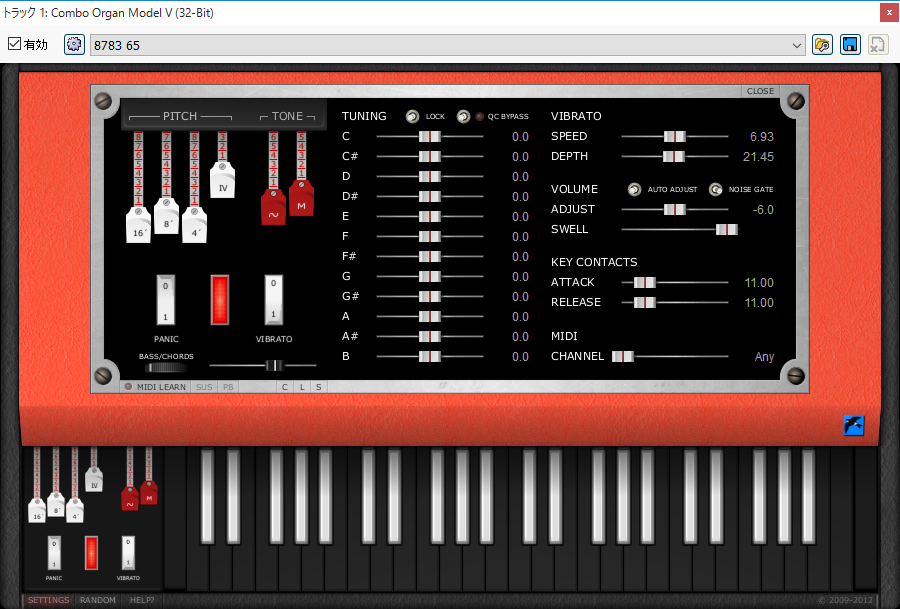Click the 4' pitch drawbar handle
Viewport: 900px width, 609px height.
[195, 225]
